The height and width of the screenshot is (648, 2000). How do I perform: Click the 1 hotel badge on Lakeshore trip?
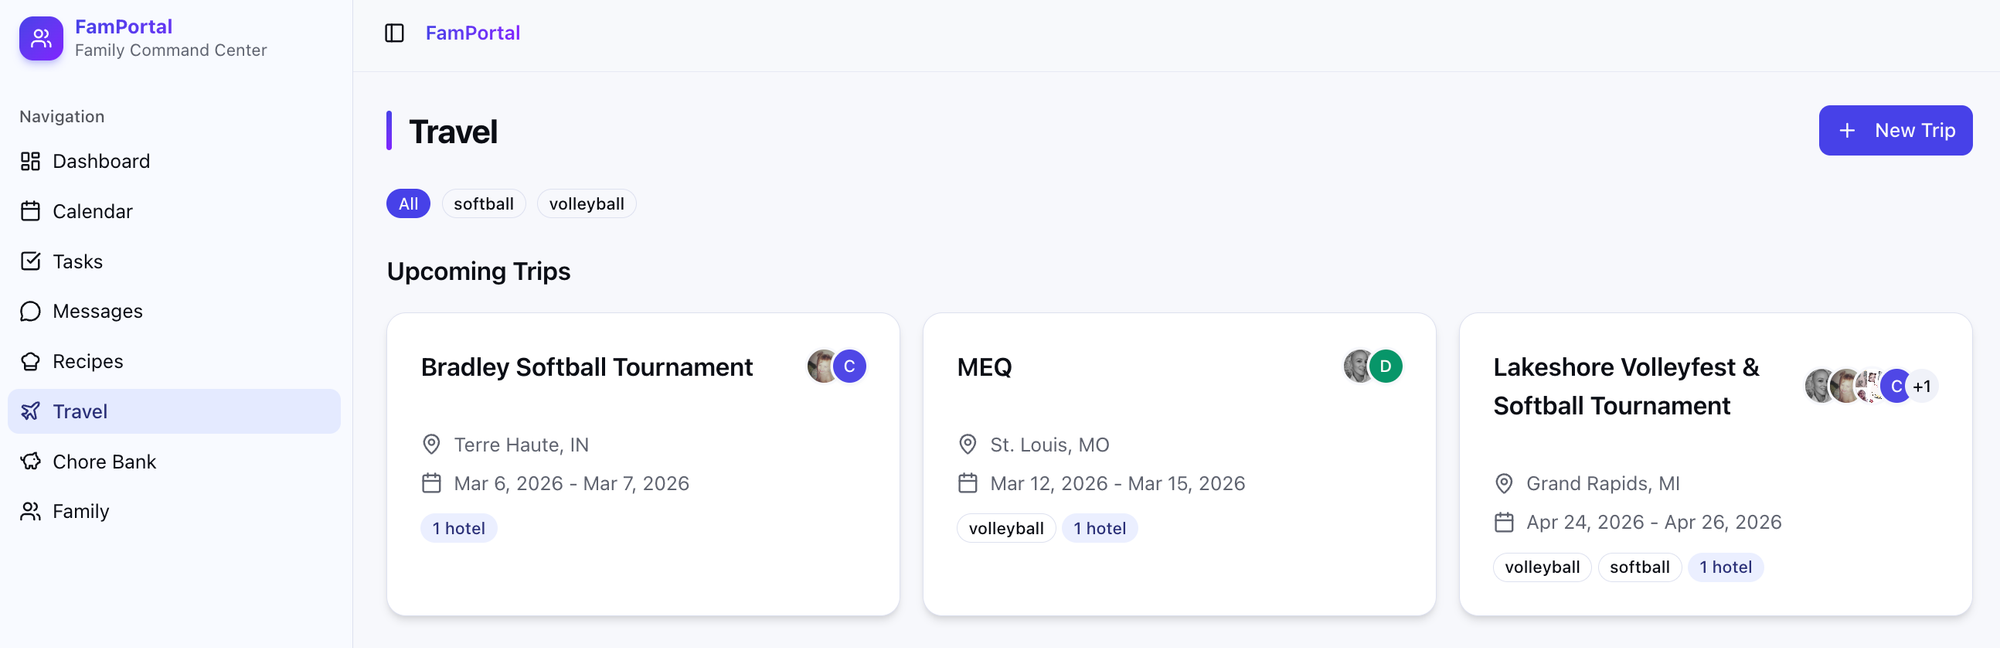(x=1725, y=567)
